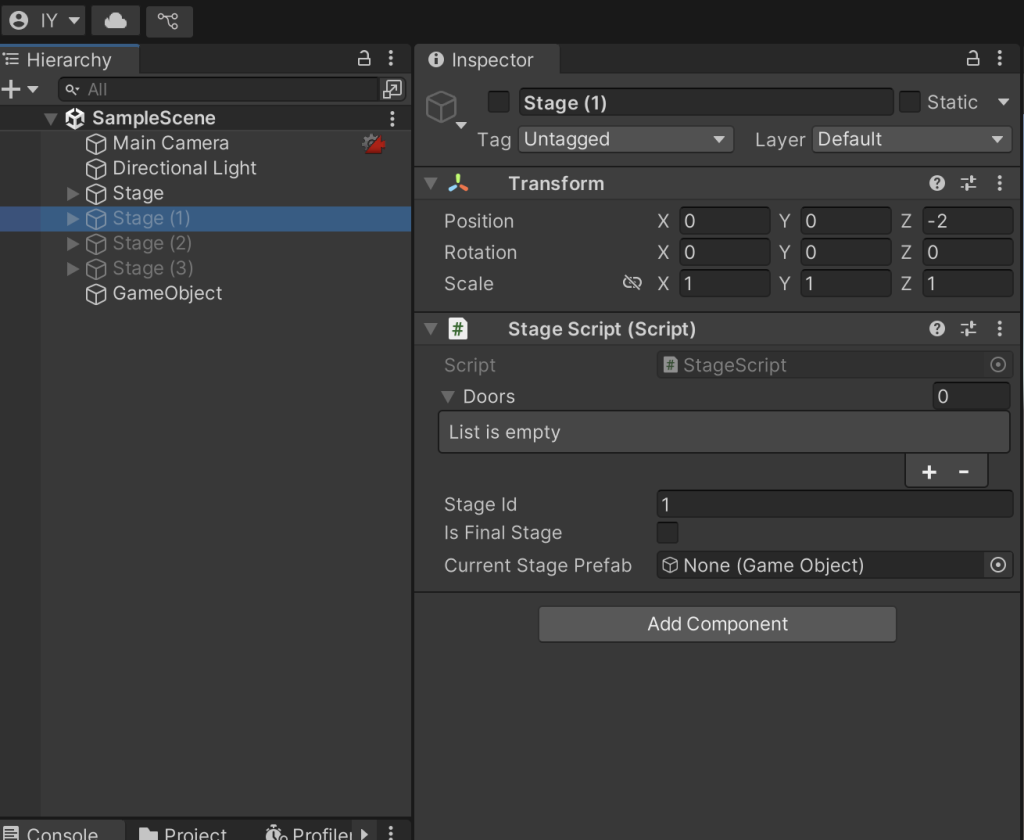This screenshot has width=1024, height=840.
Task: Open the Hierarchy create plus dropdown
Action: coord(20,89)
